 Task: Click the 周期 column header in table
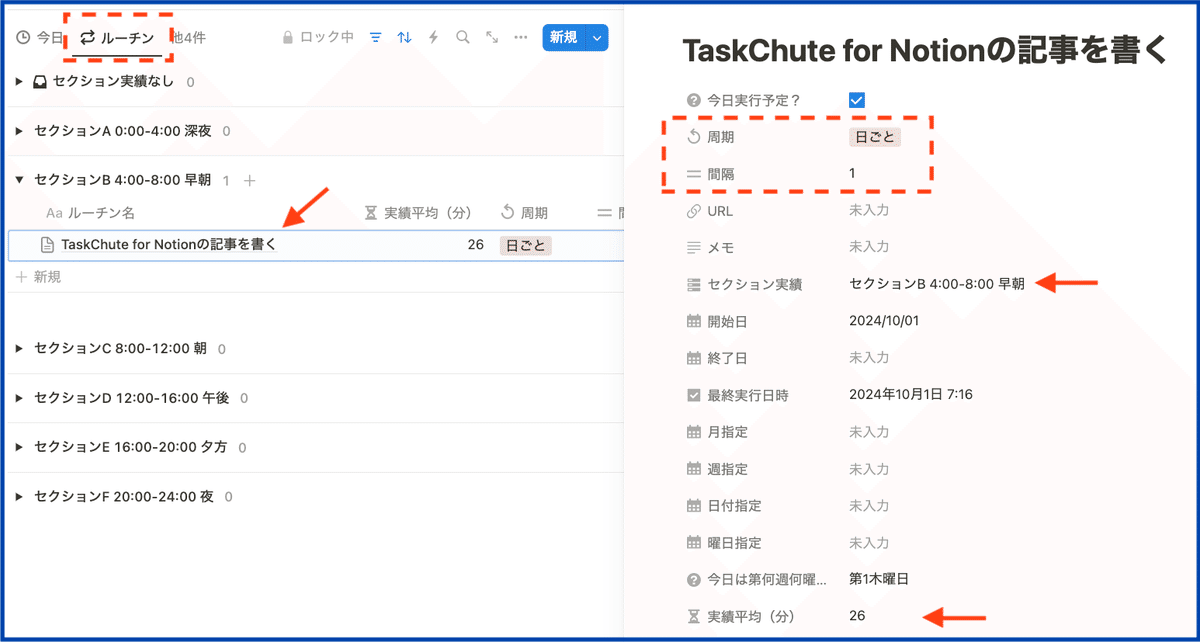tap(523, 213)
